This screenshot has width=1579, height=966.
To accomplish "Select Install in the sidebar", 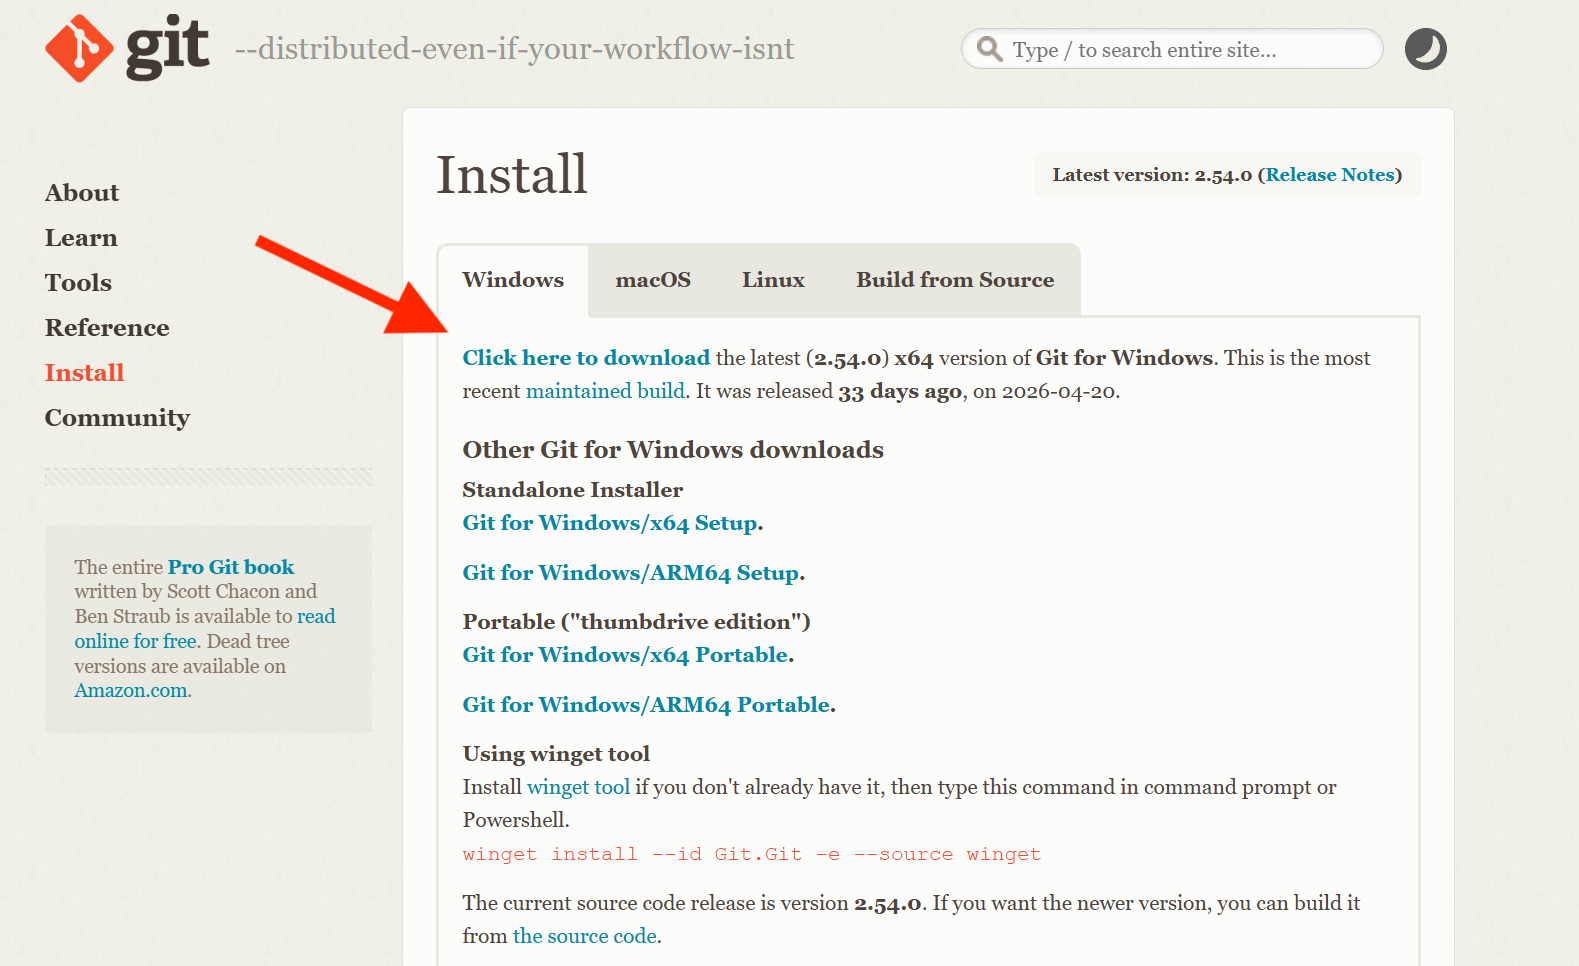I will tap(85, 373).
